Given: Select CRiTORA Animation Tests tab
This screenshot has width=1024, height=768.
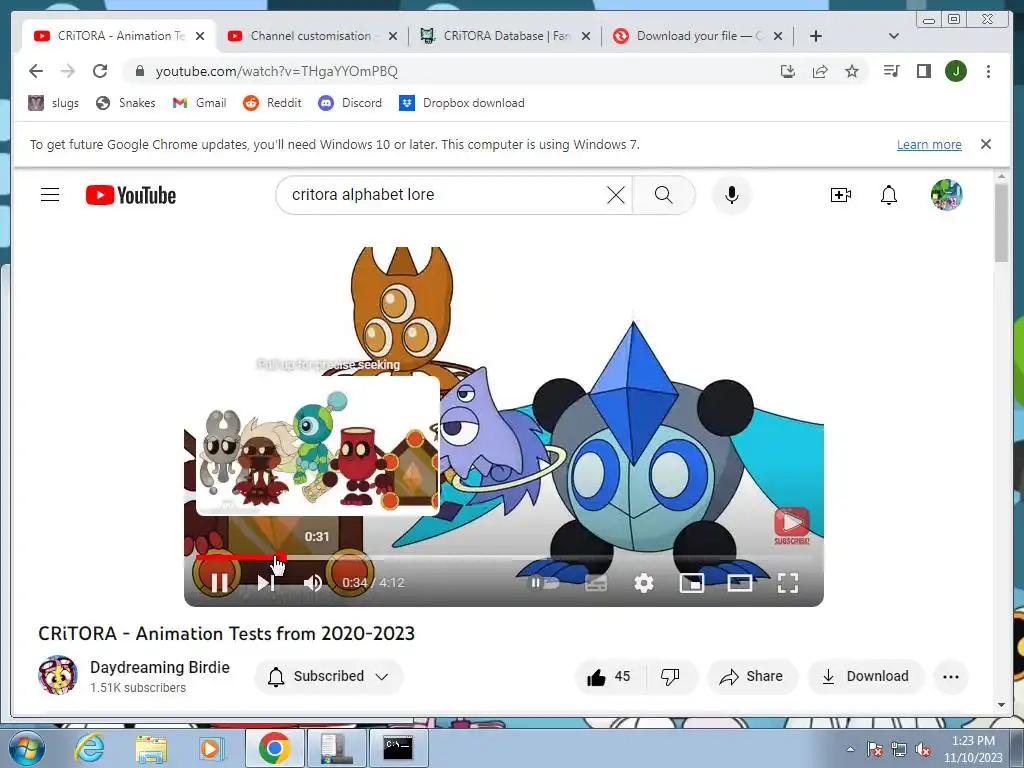Looking at the screenshot, I should pos(120,36).
